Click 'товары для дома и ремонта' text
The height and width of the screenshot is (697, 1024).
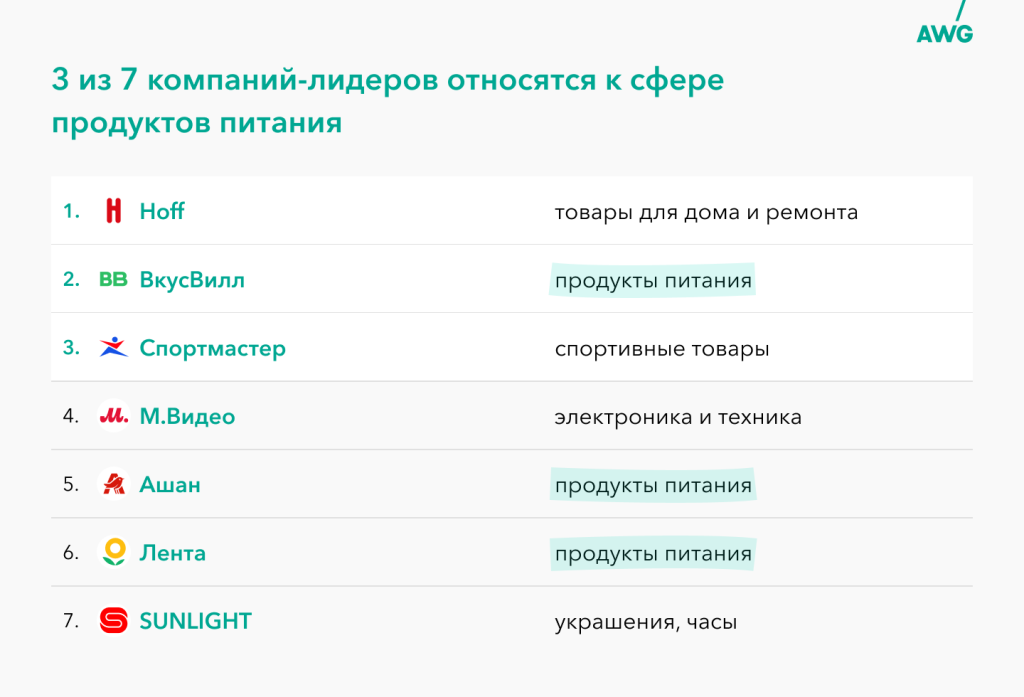coord(706,213)
